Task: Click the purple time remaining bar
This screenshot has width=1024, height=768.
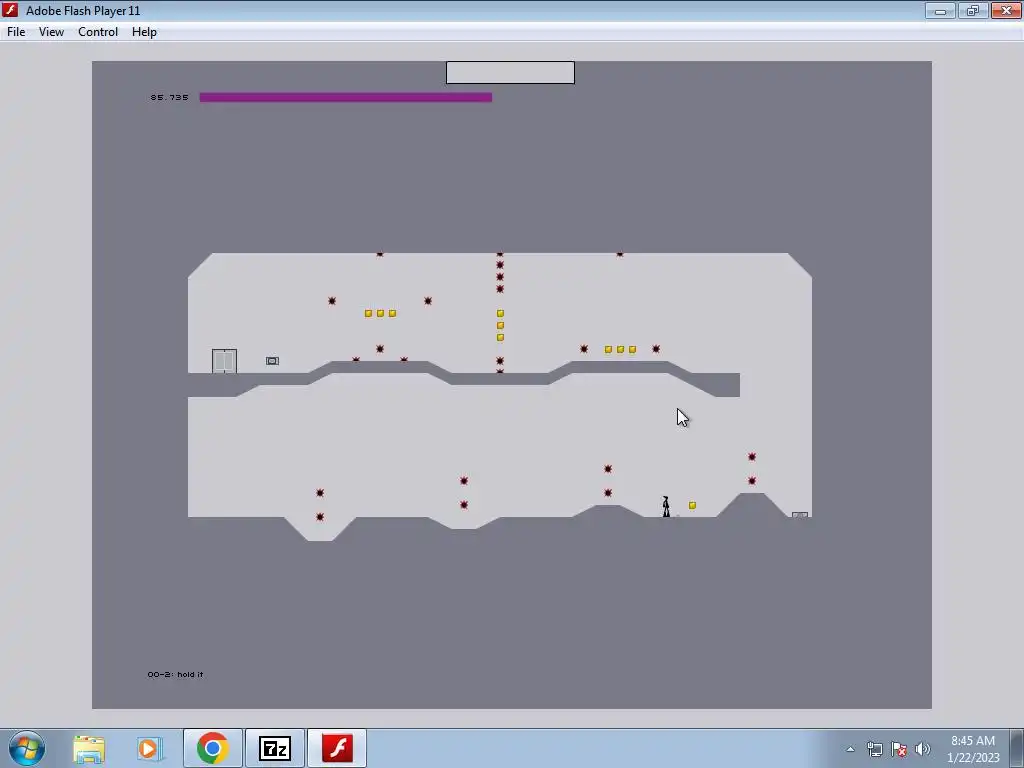Action: pyautogui.click(x=345, y=97)
